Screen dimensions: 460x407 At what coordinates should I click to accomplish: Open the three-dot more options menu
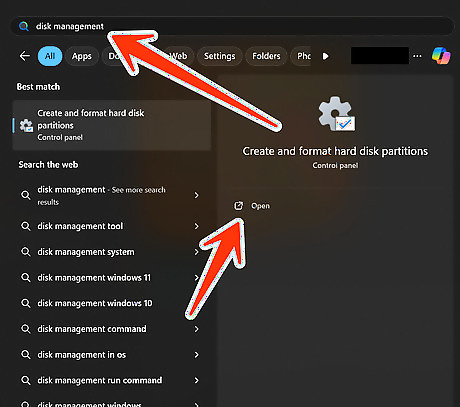coord(417,56)
